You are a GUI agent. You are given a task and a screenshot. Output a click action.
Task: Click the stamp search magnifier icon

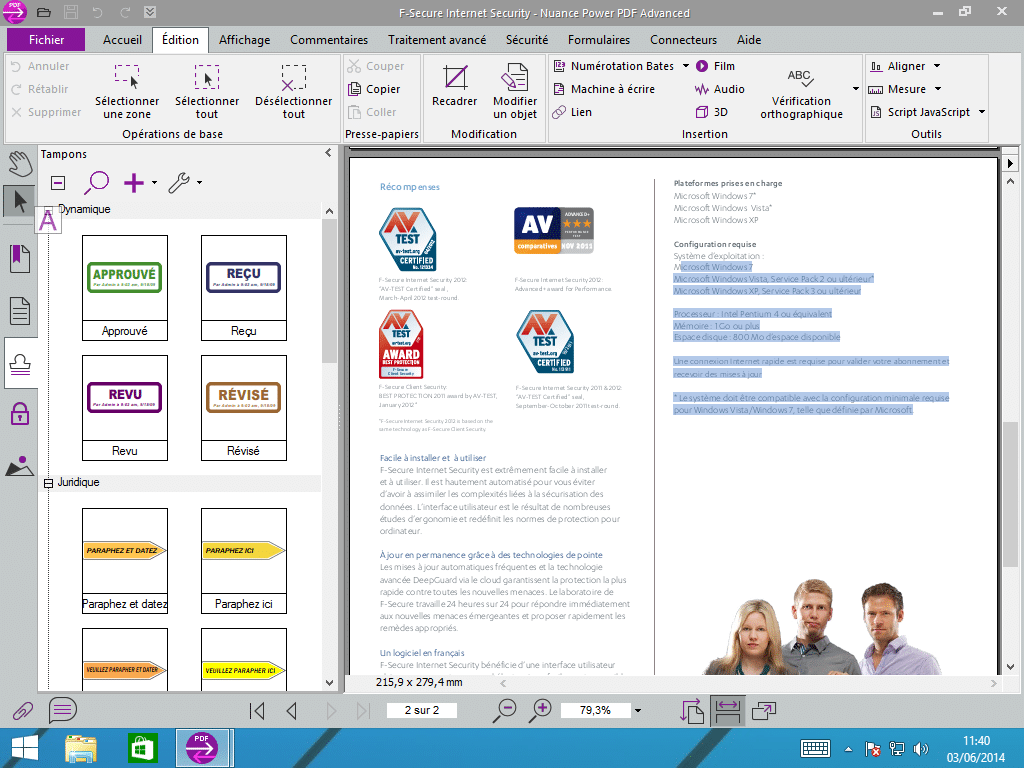[97, 183]
